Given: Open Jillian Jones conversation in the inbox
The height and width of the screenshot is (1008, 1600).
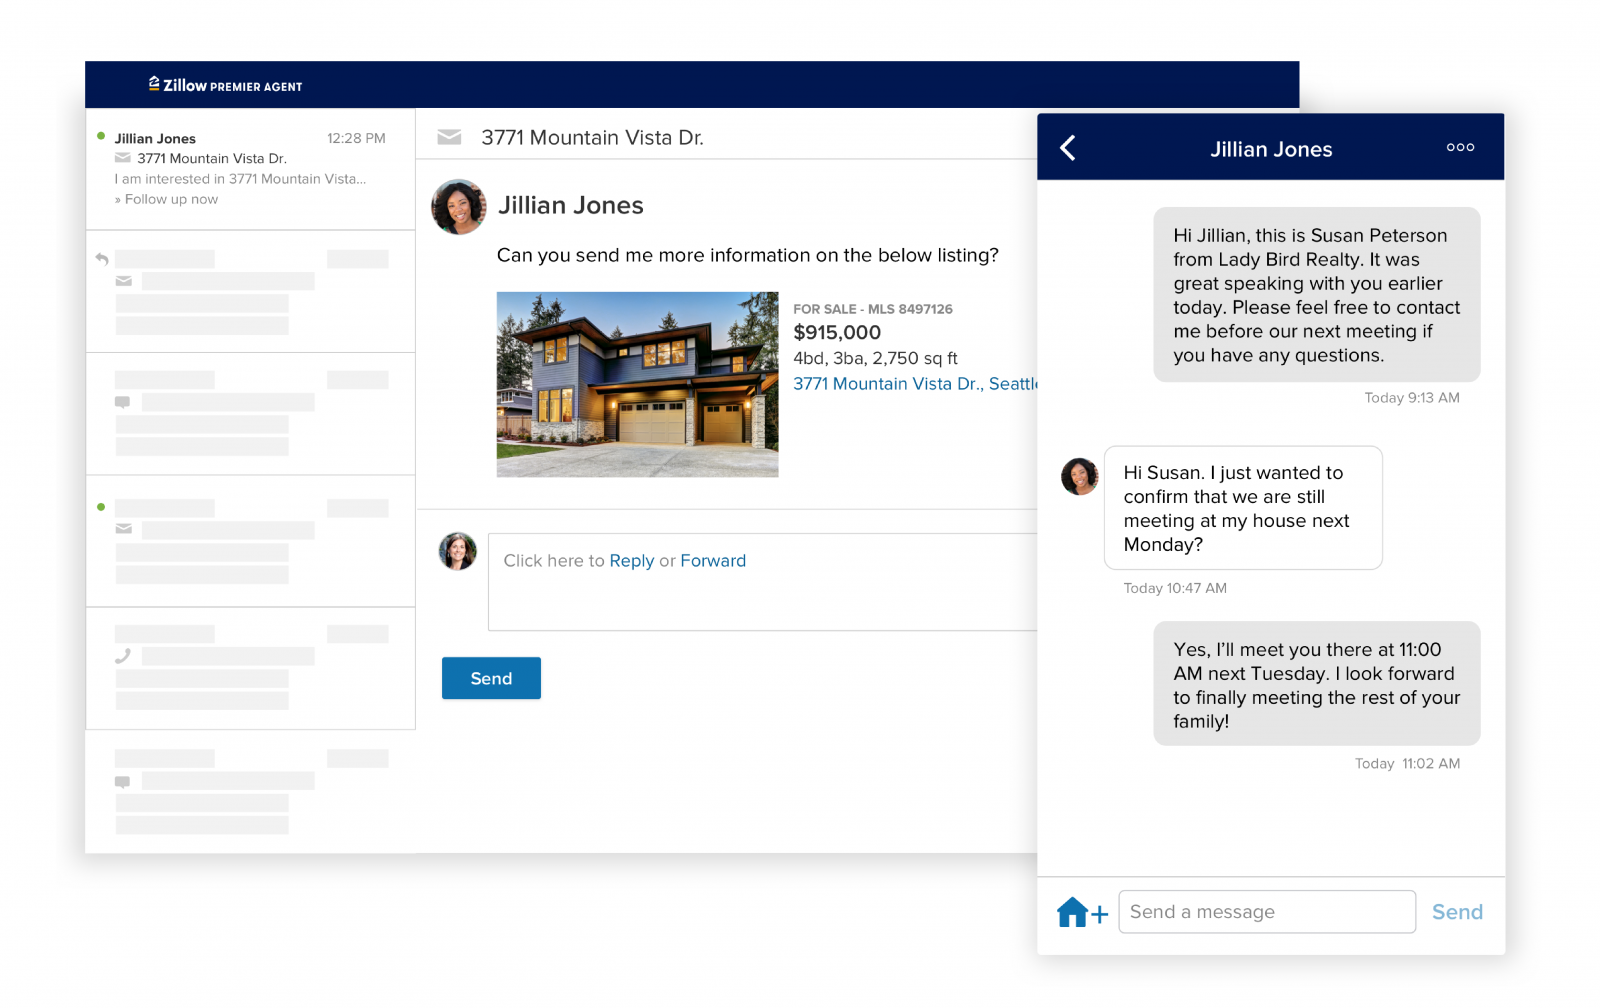Looking at the screenshot, I should click(250, 168).
